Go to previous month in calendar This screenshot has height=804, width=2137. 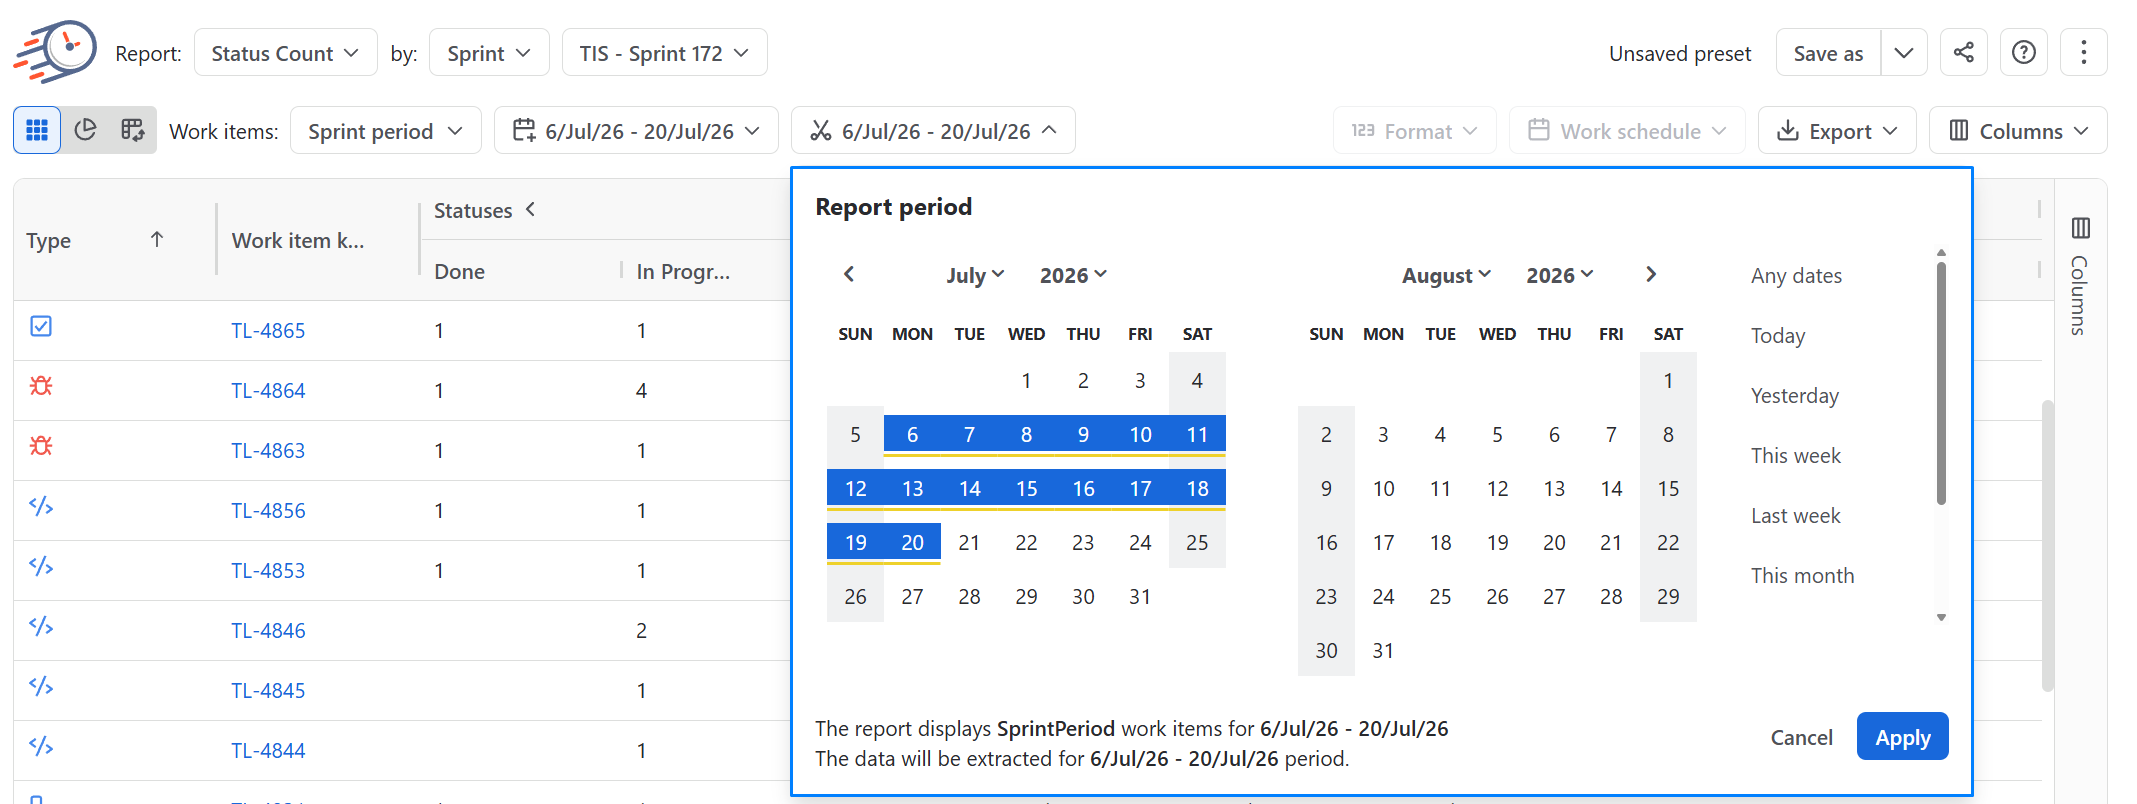point(849,274)
